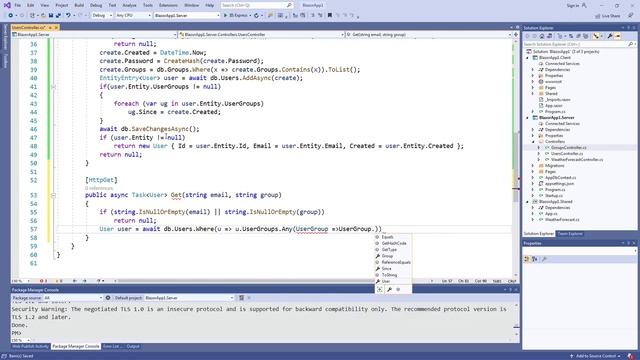
Task: Switch to the Team Explorer tab
Action: tap(570, 234)
